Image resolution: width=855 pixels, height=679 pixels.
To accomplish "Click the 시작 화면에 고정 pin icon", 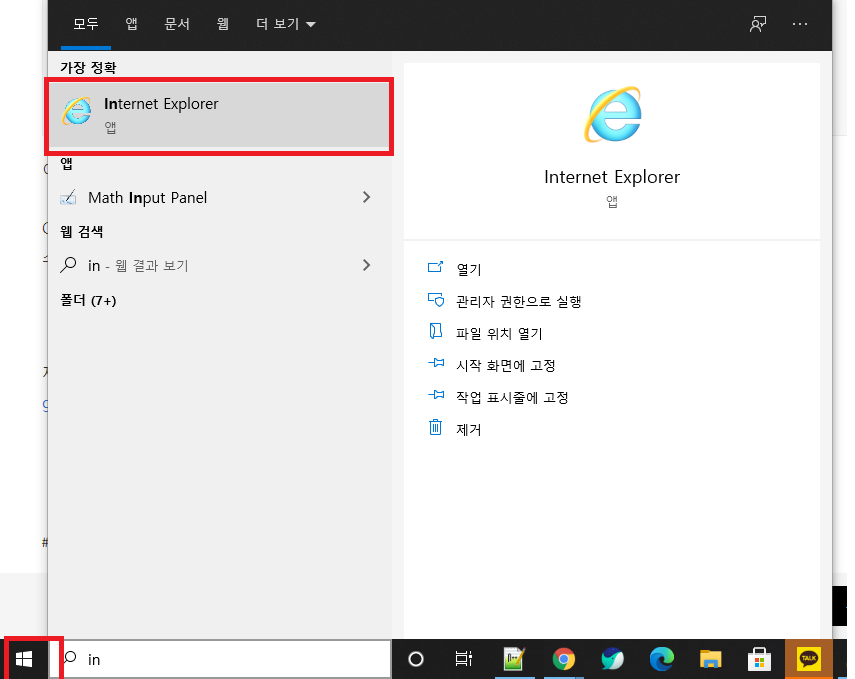I will (x=436, y=363).
